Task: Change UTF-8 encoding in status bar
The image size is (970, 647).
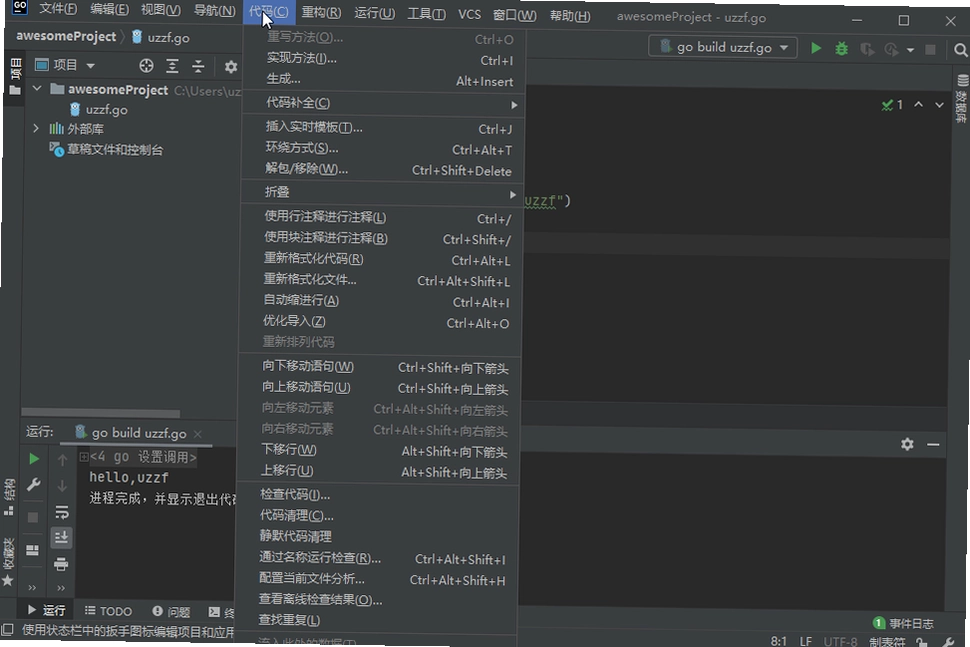Action: pos(840,642)
